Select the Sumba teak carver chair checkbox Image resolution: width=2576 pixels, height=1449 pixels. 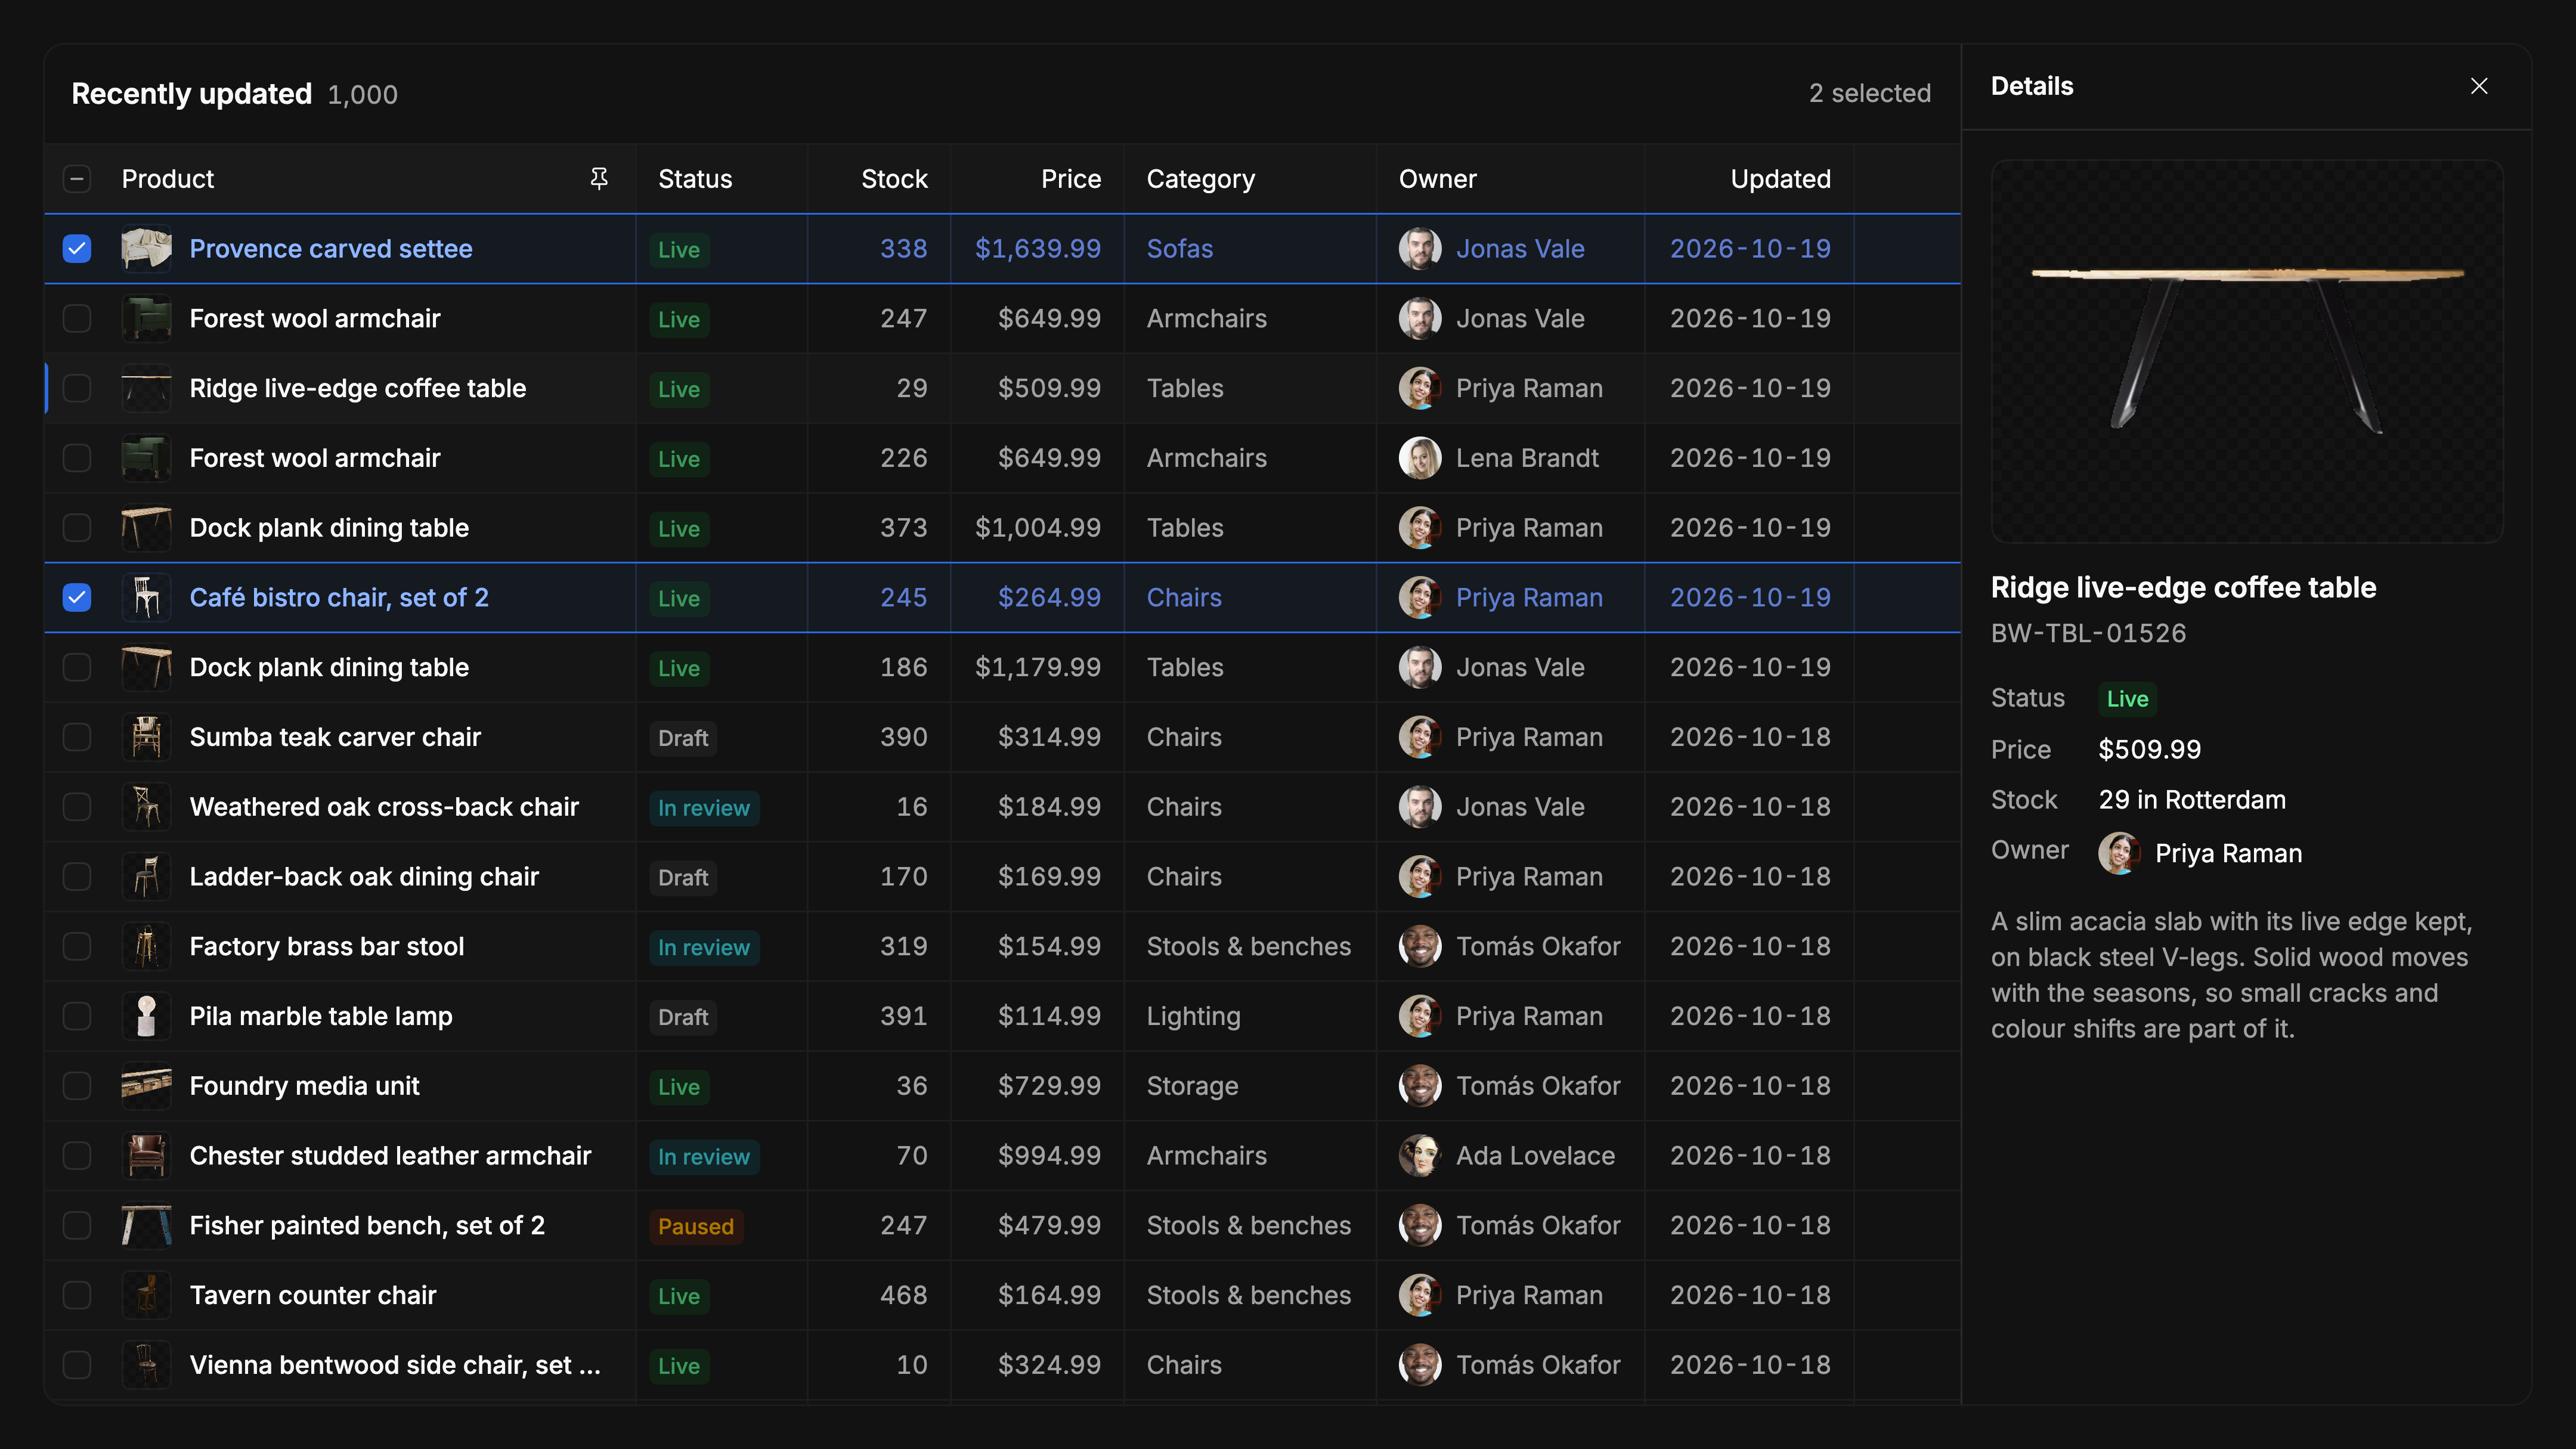tap(77, 737)
